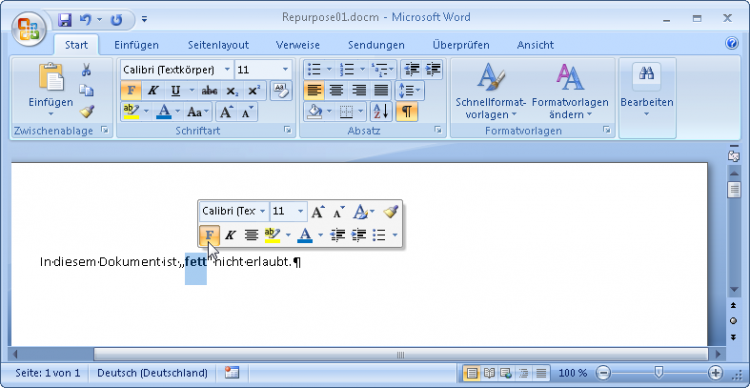Switch to full screen reading view
The height and width of the screenshot is (388, 750).
click(489, 373)
